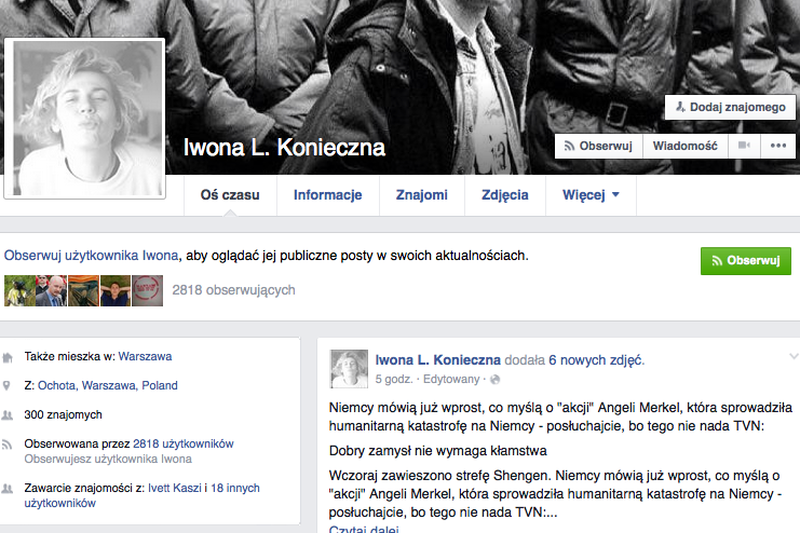This screenshot has width=800, height=533.
Task: Click the location pin icon beside Ochota
Action: [x=7, y=386]
